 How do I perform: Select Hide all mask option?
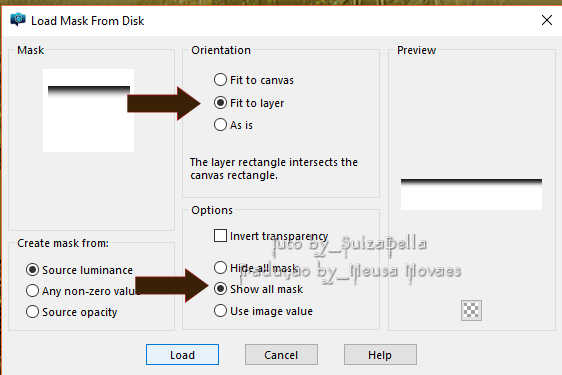[x=256, y=268]
